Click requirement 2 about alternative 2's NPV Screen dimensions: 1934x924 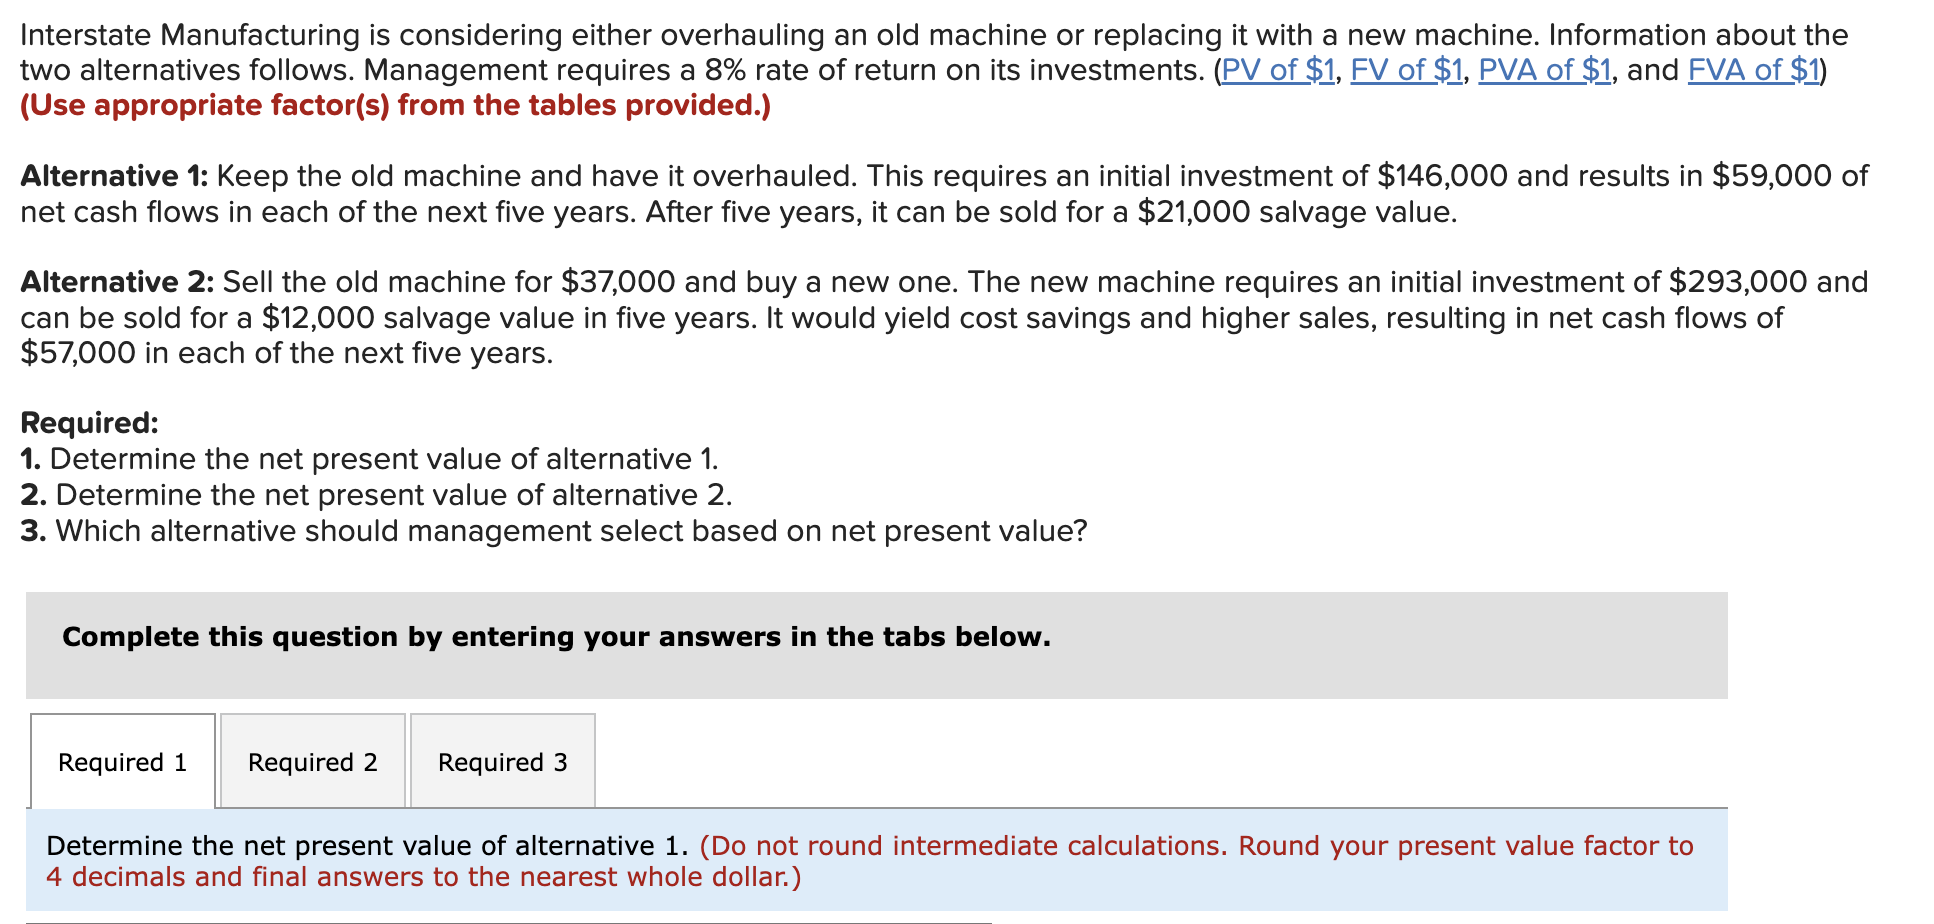(x=377, y=495)
